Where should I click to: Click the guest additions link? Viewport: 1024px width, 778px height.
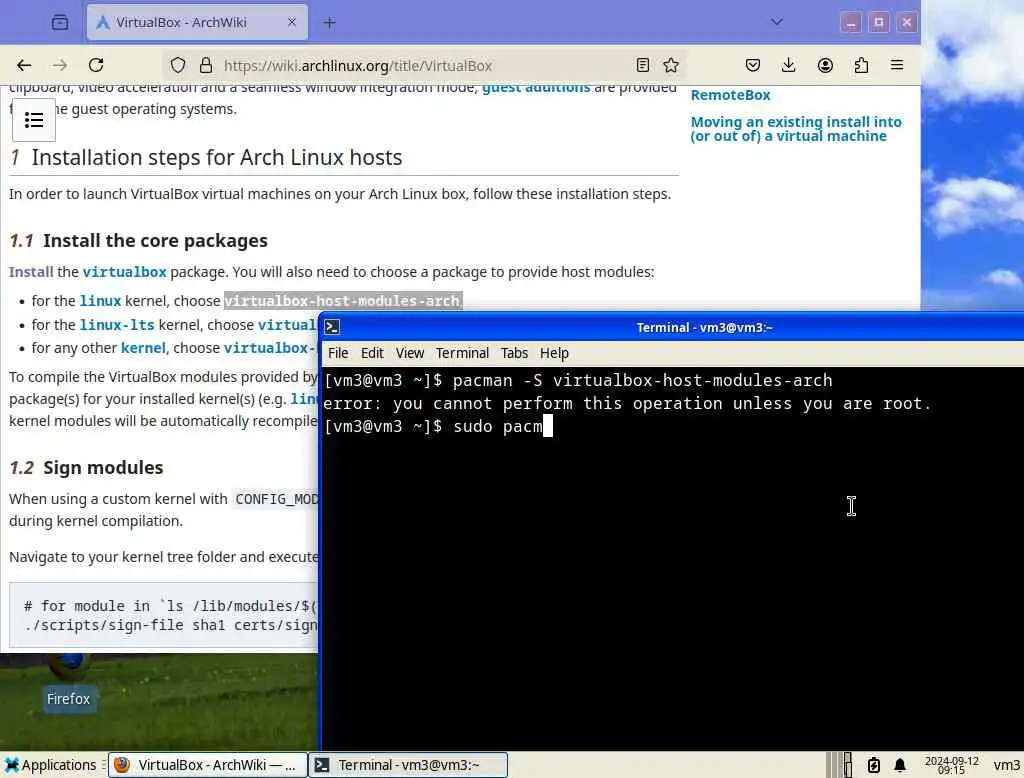[x=536, y=88]
